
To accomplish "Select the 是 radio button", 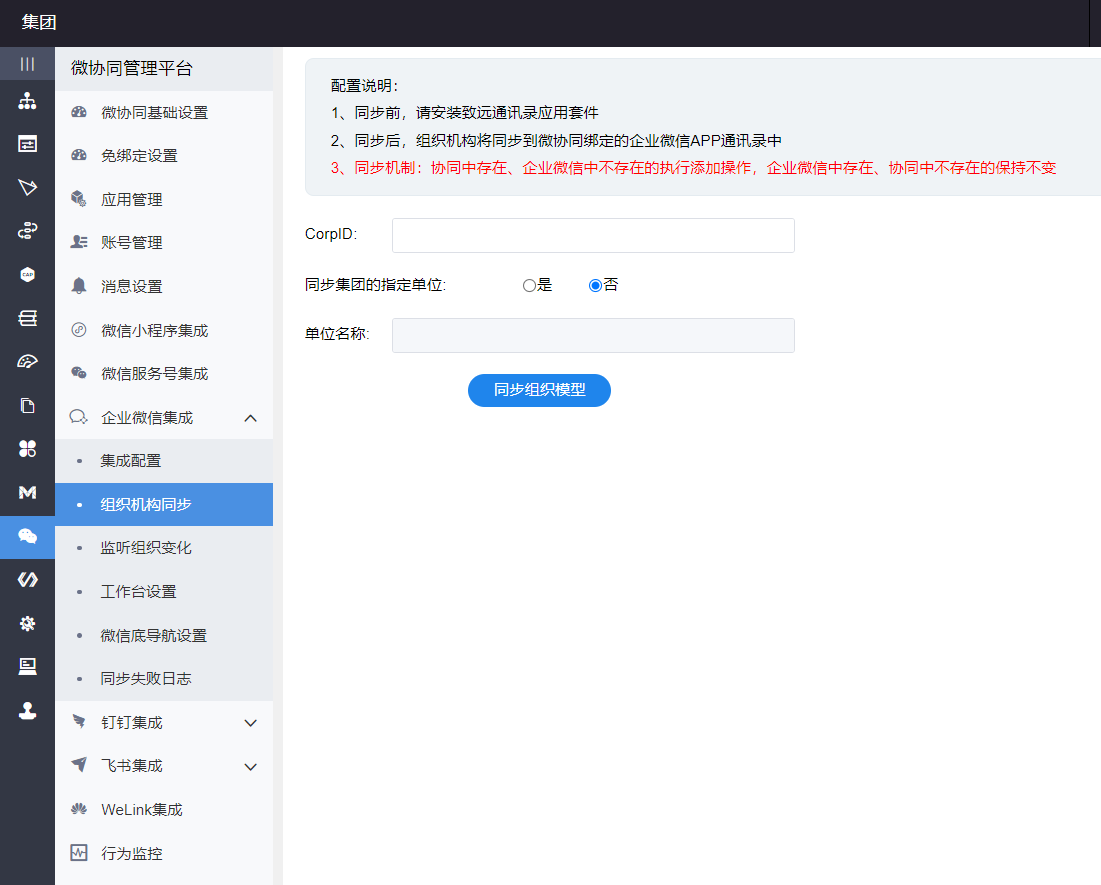I will pyautogui.click(x=529, y=285).
